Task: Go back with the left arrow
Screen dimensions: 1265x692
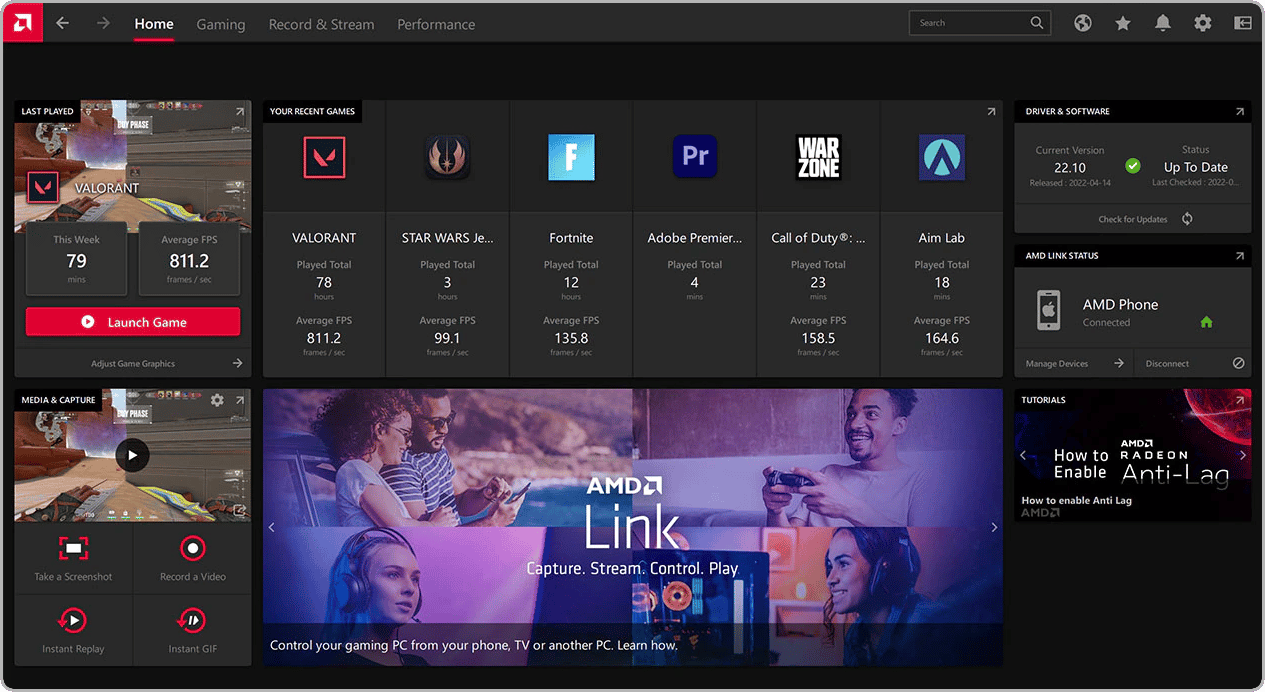Action: 63,23
